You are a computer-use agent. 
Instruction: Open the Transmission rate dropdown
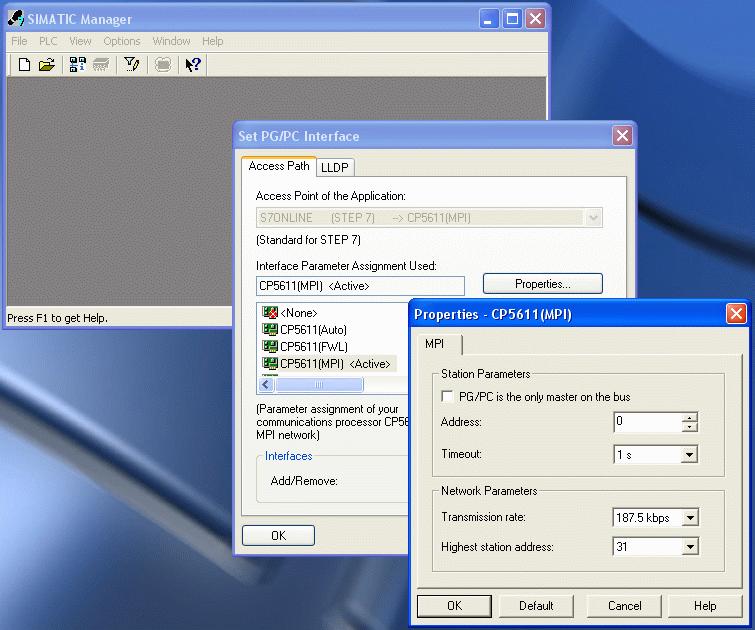coord(690,517)
